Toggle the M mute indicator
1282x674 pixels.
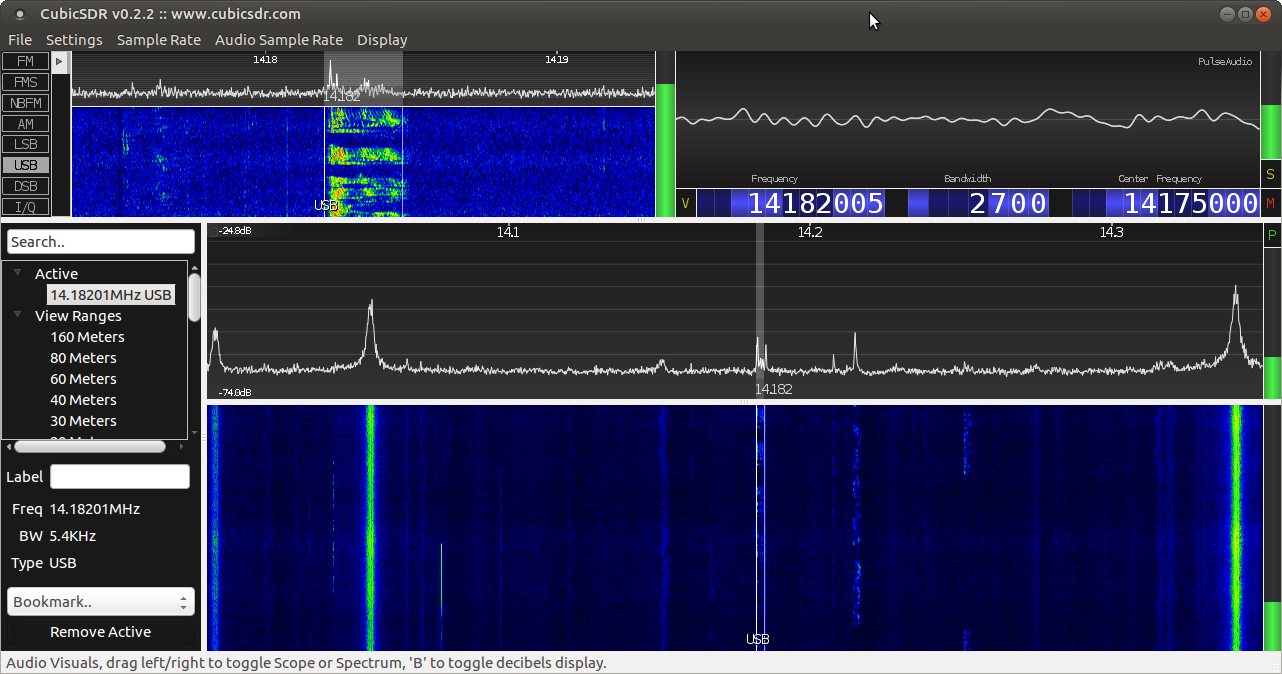coord(1271,200)
